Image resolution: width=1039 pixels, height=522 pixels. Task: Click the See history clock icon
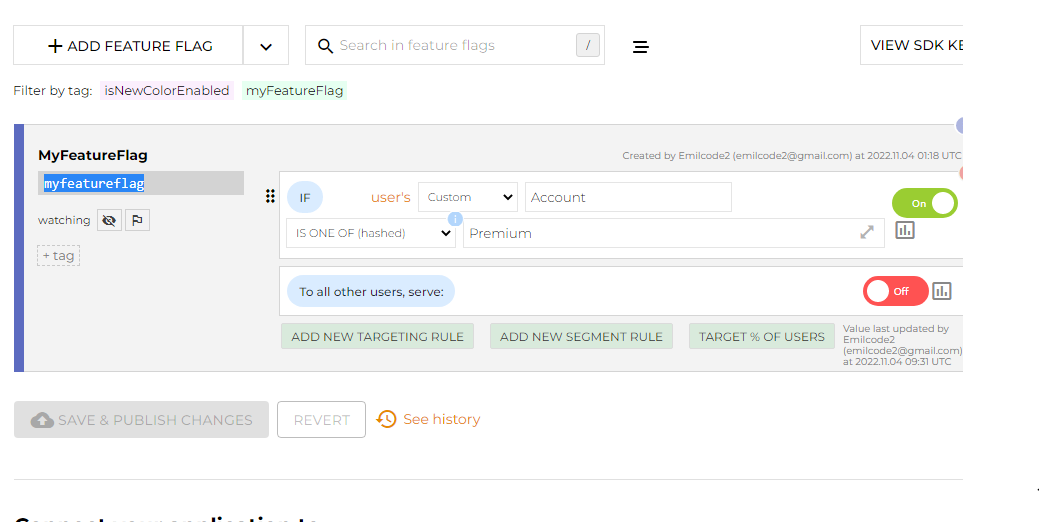pyautogui.click(x=387, y=419)
